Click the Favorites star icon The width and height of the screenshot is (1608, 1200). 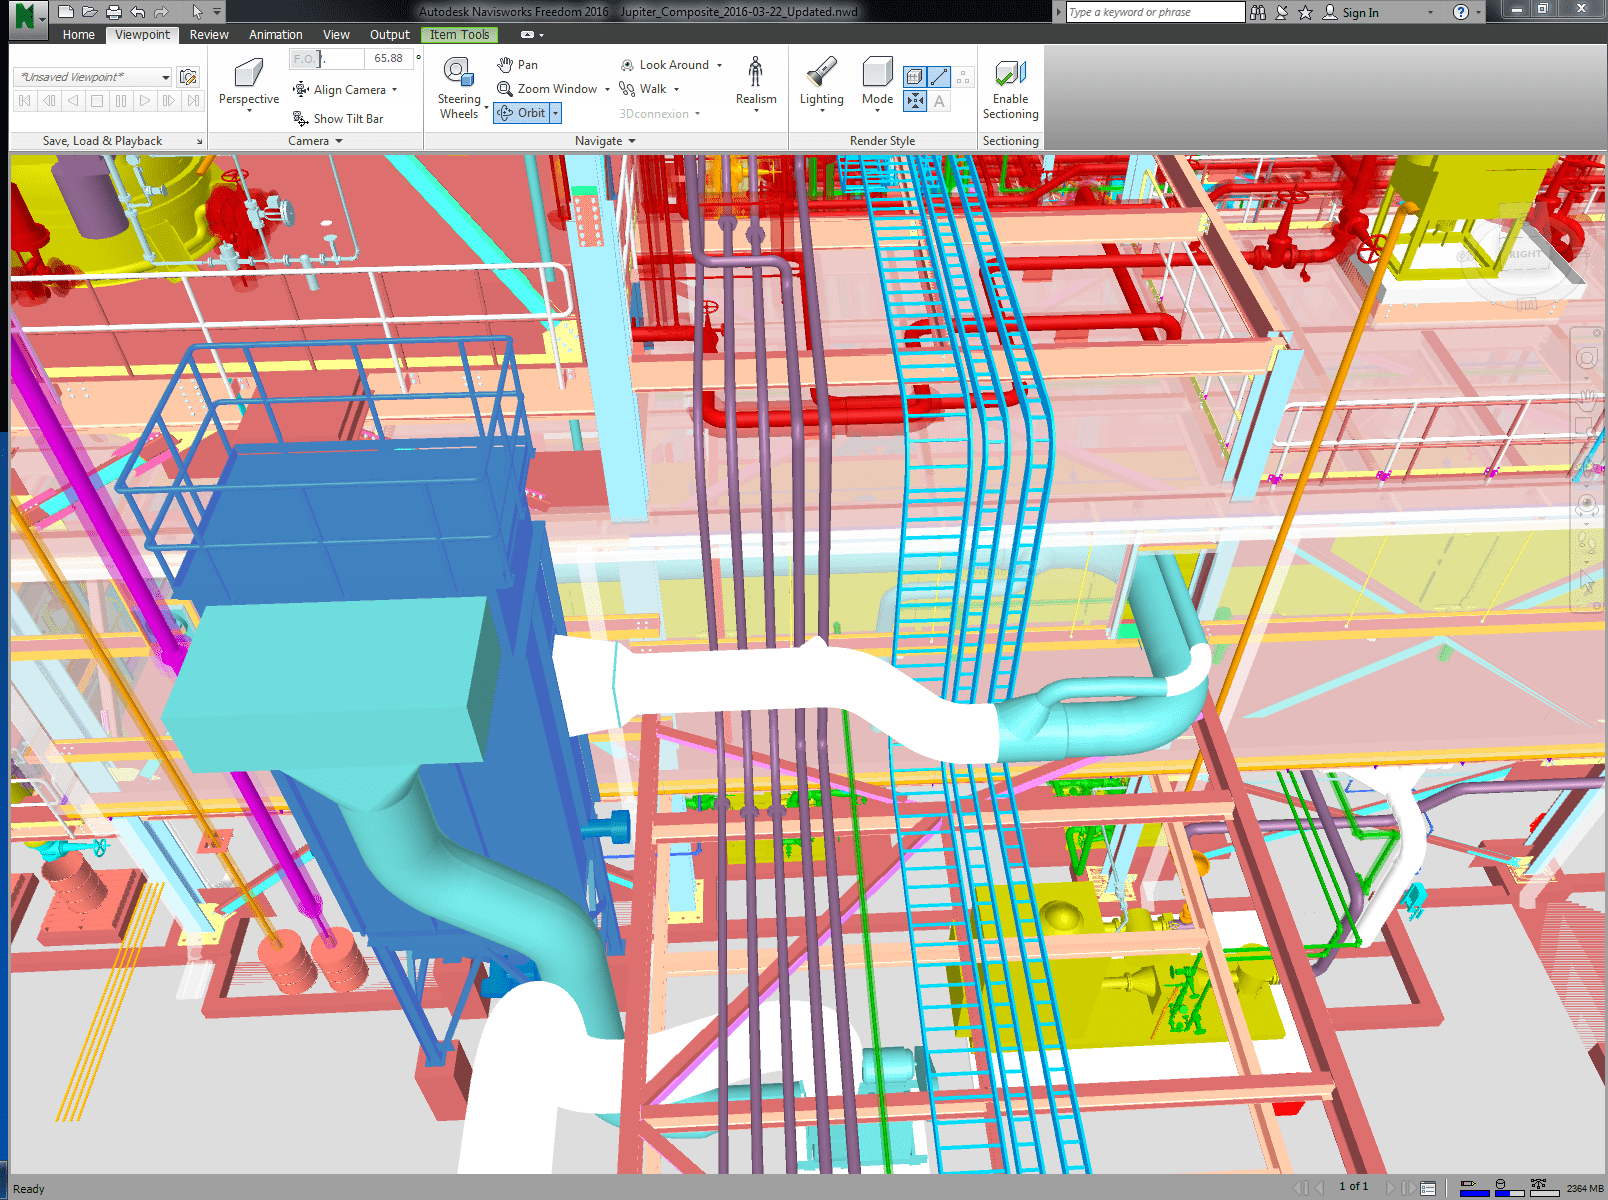[1305, 12]
